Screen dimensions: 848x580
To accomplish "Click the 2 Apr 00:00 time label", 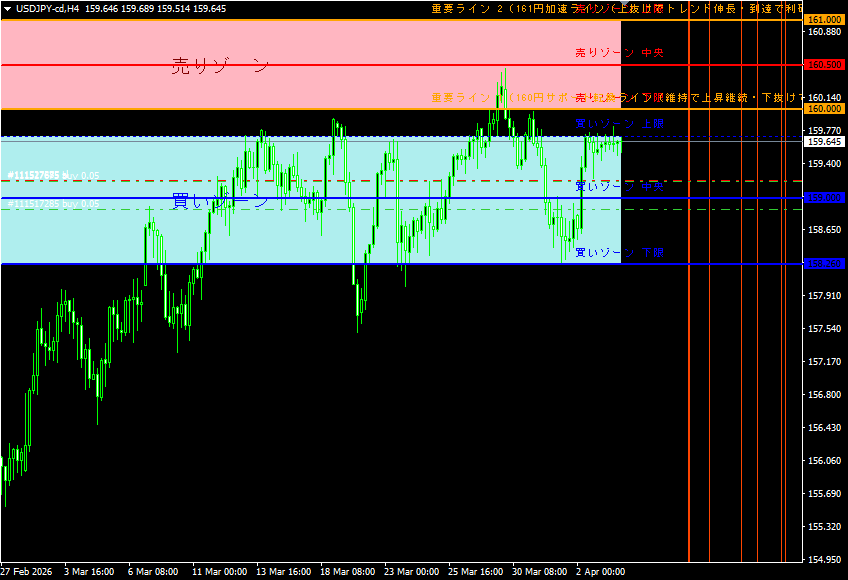I will [x=599, y=572].
